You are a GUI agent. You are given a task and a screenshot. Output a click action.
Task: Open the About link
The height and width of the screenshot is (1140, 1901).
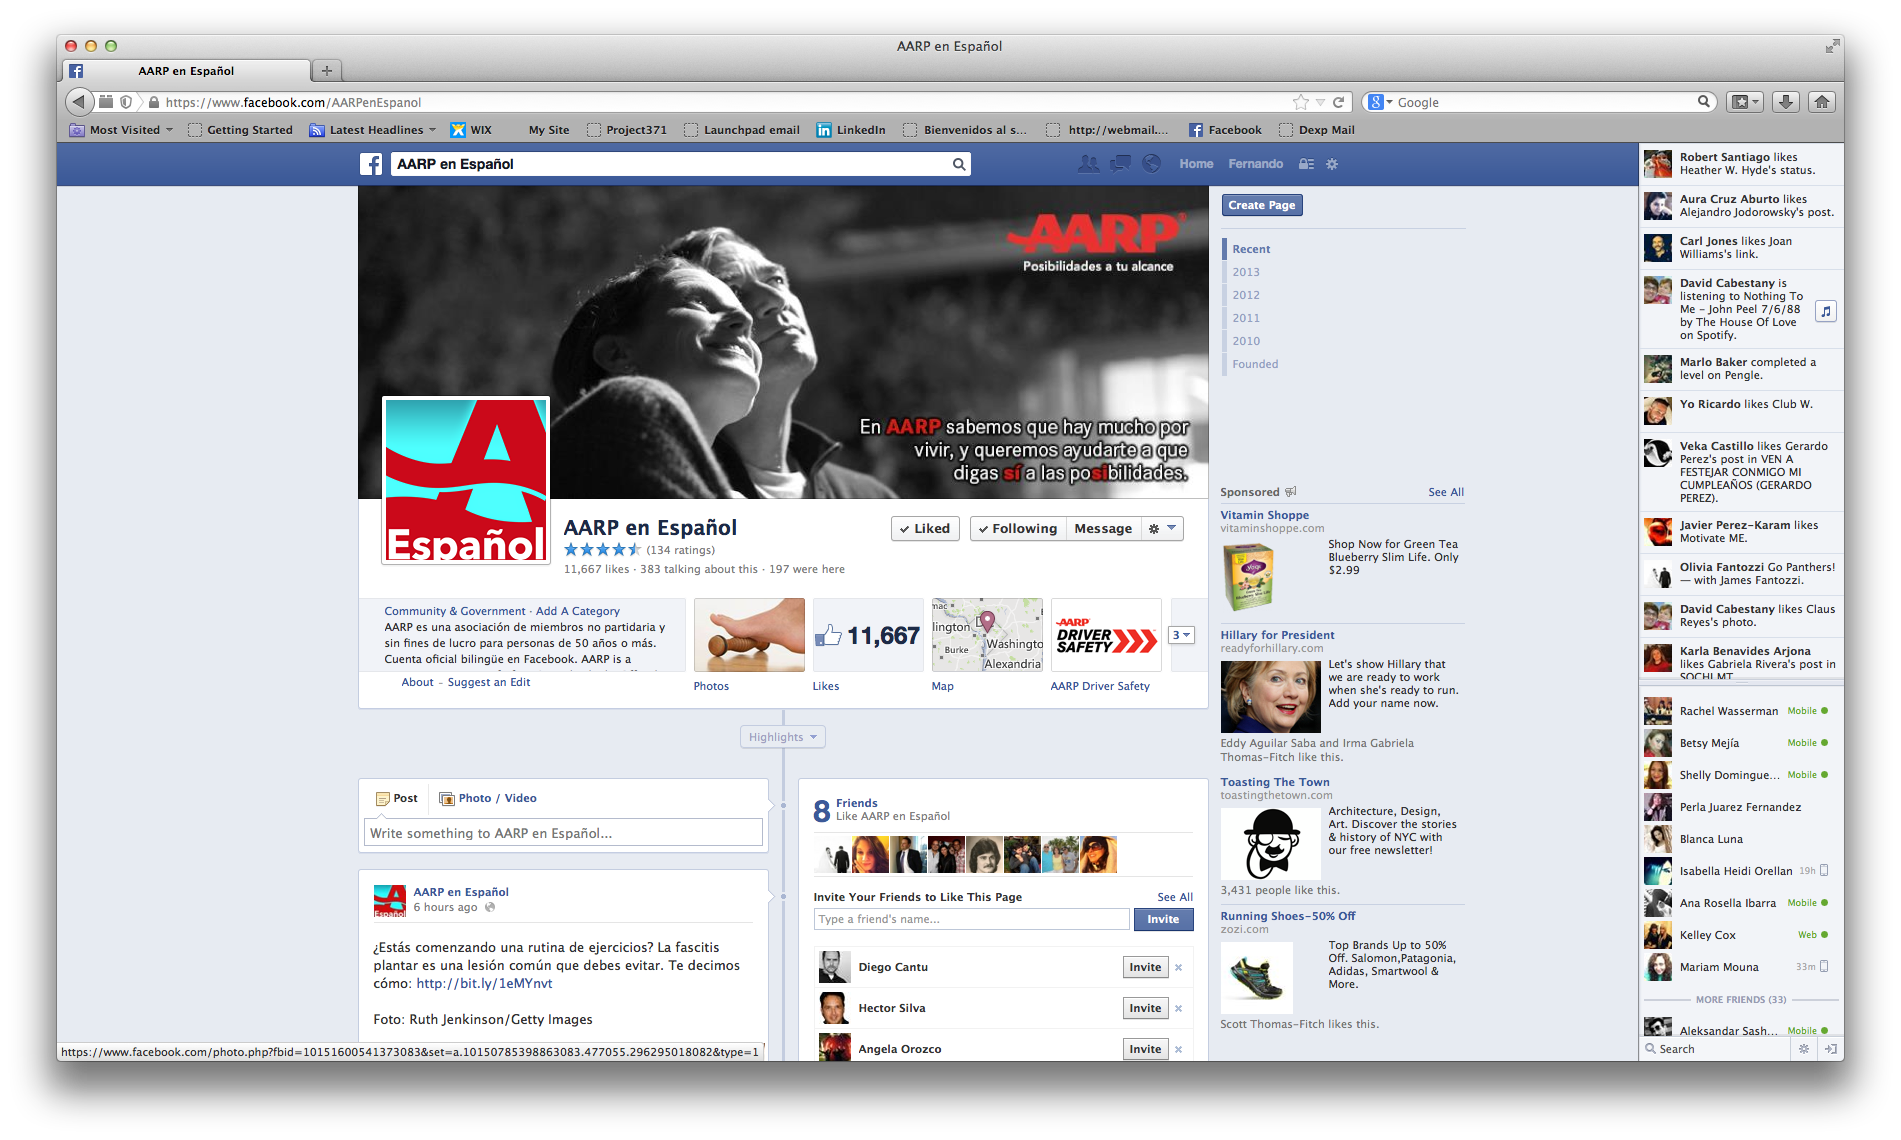(417, 682)
